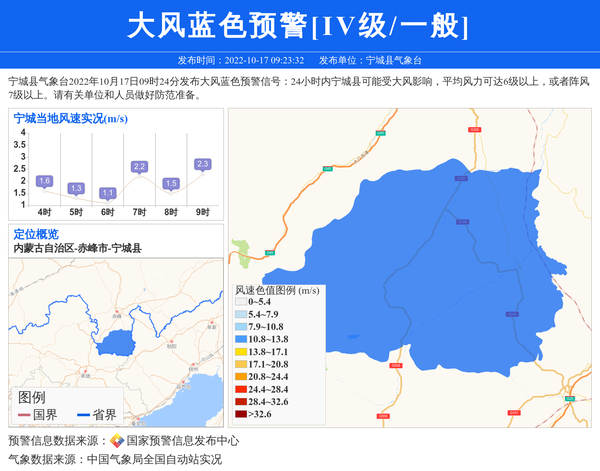Click the 0~5.4 legend color box
Image resolution: width=600 pixels, height=471 pixels.
(x=240, y=302)
